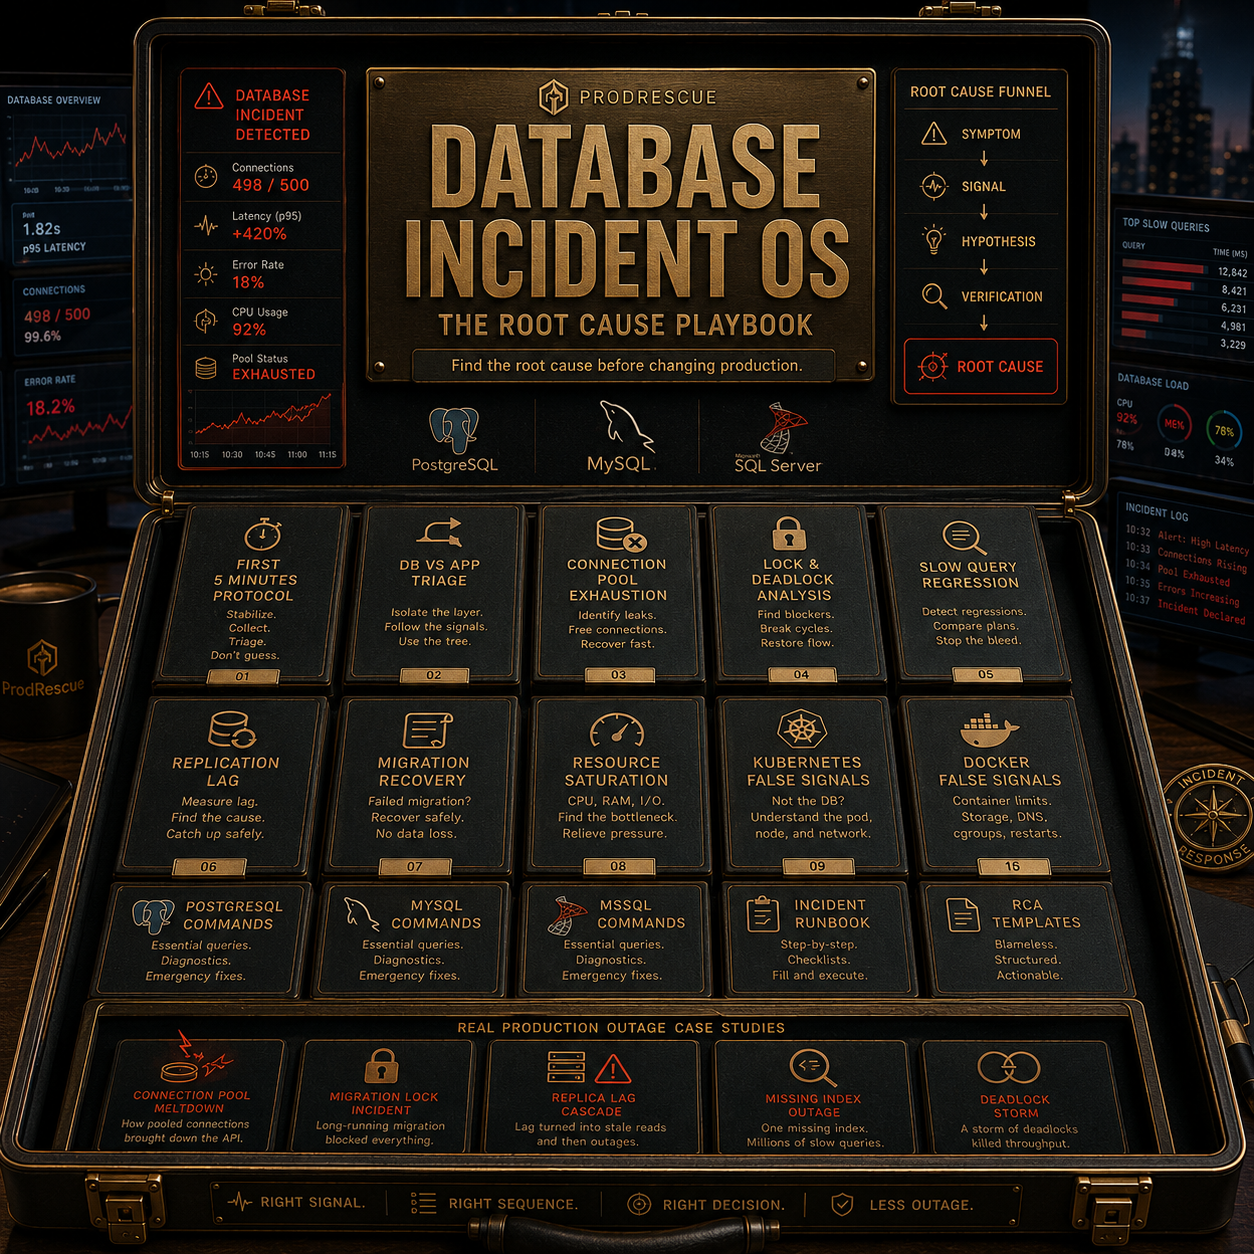The image size is (1254, 1254).
Task: Click the magnifier icon on Slow Query Regression
Action: point(964,537)
